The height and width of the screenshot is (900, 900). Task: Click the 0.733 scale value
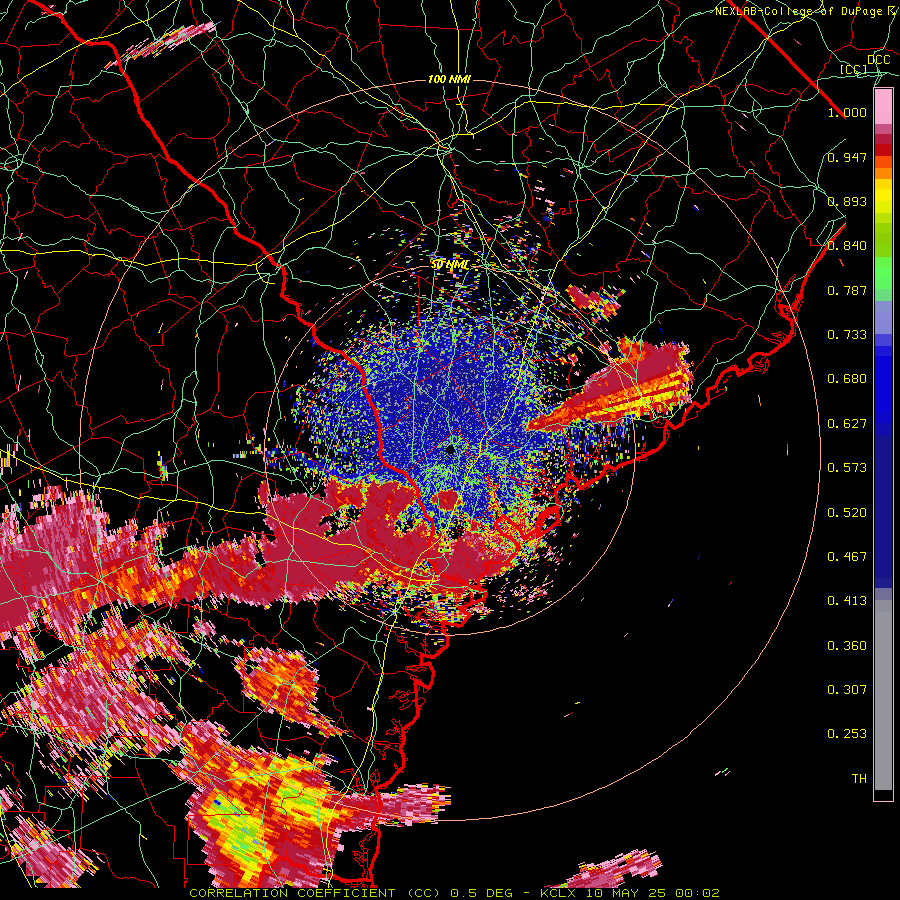coord(847,335)
